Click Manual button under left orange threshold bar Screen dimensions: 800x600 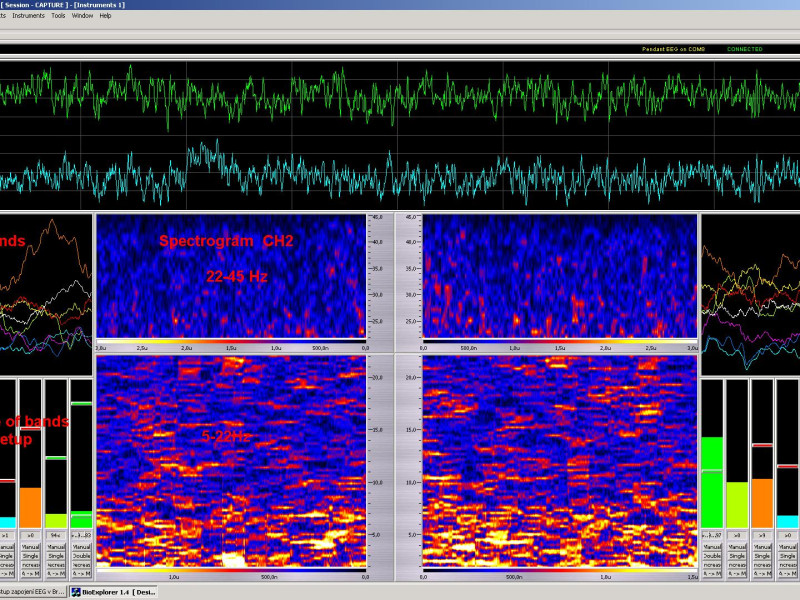coord(30,548)
